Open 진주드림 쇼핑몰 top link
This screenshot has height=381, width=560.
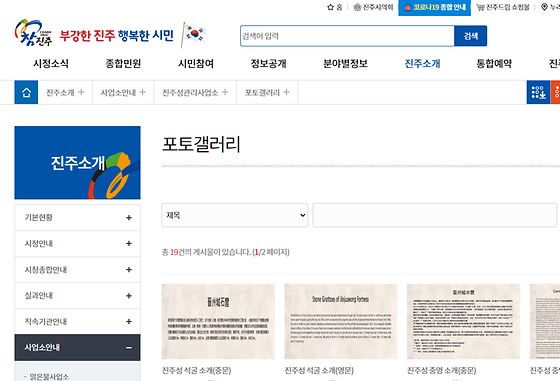(503, 7)
